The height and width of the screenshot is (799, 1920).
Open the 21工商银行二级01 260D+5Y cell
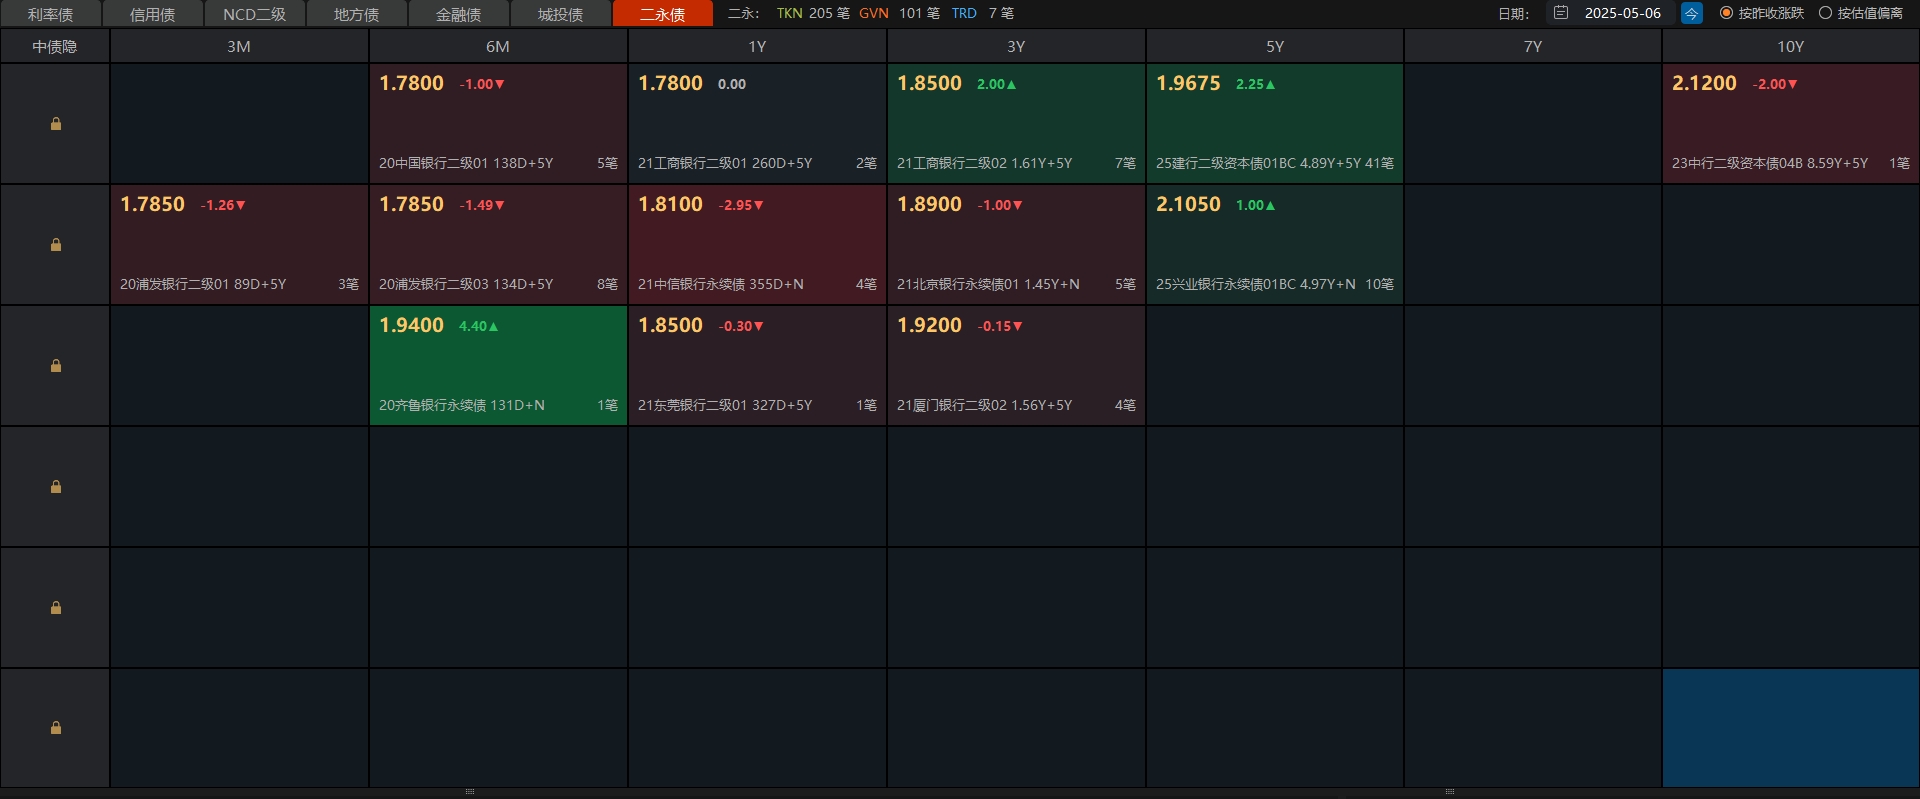757,124
